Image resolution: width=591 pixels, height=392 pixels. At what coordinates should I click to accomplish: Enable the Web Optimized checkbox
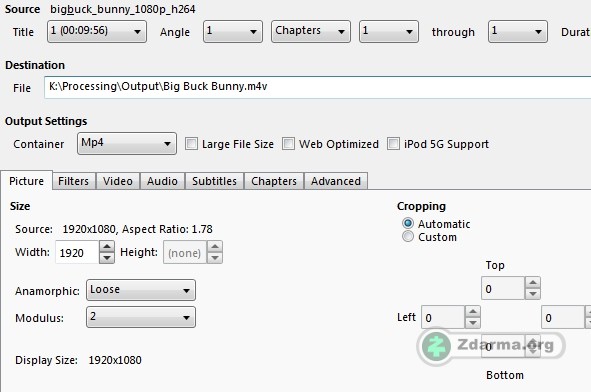pyautogui.click(x=288, y=144)
